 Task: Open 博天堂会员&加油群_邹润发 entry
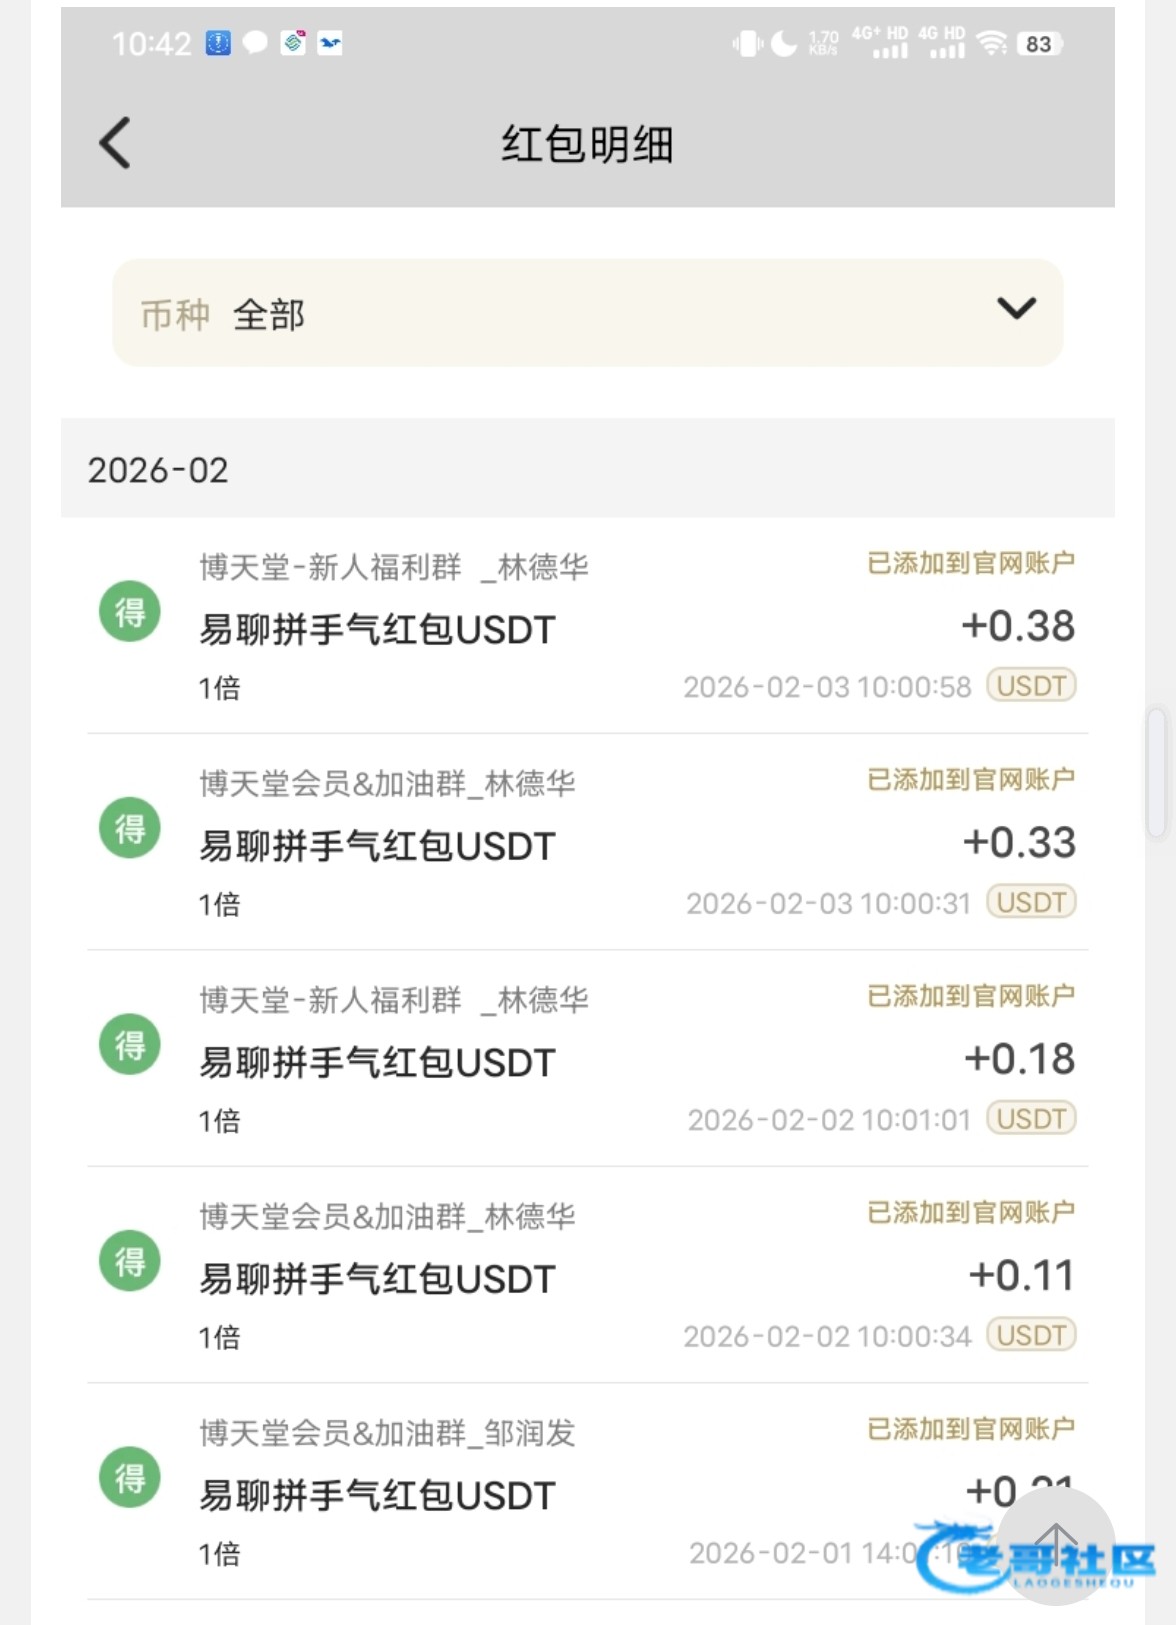387,1433
